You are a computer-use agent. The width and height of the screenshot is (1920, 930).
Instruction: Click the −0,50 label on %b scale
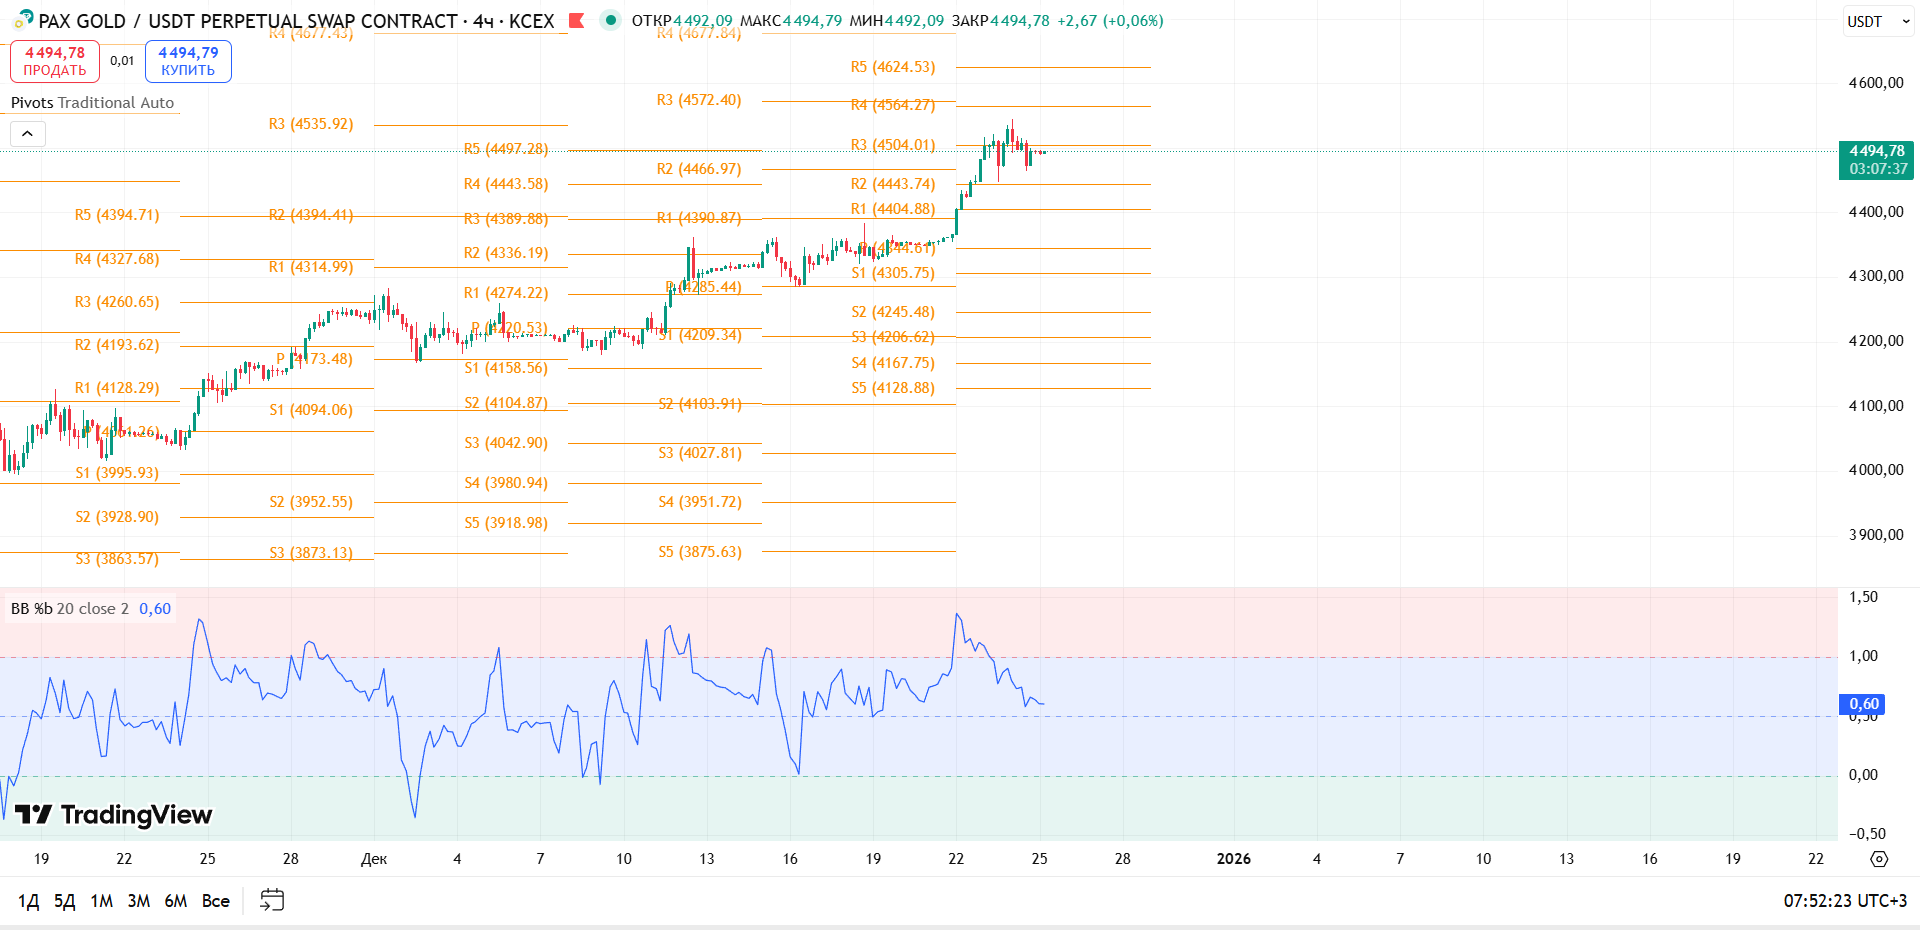(x=1867, y=834)
